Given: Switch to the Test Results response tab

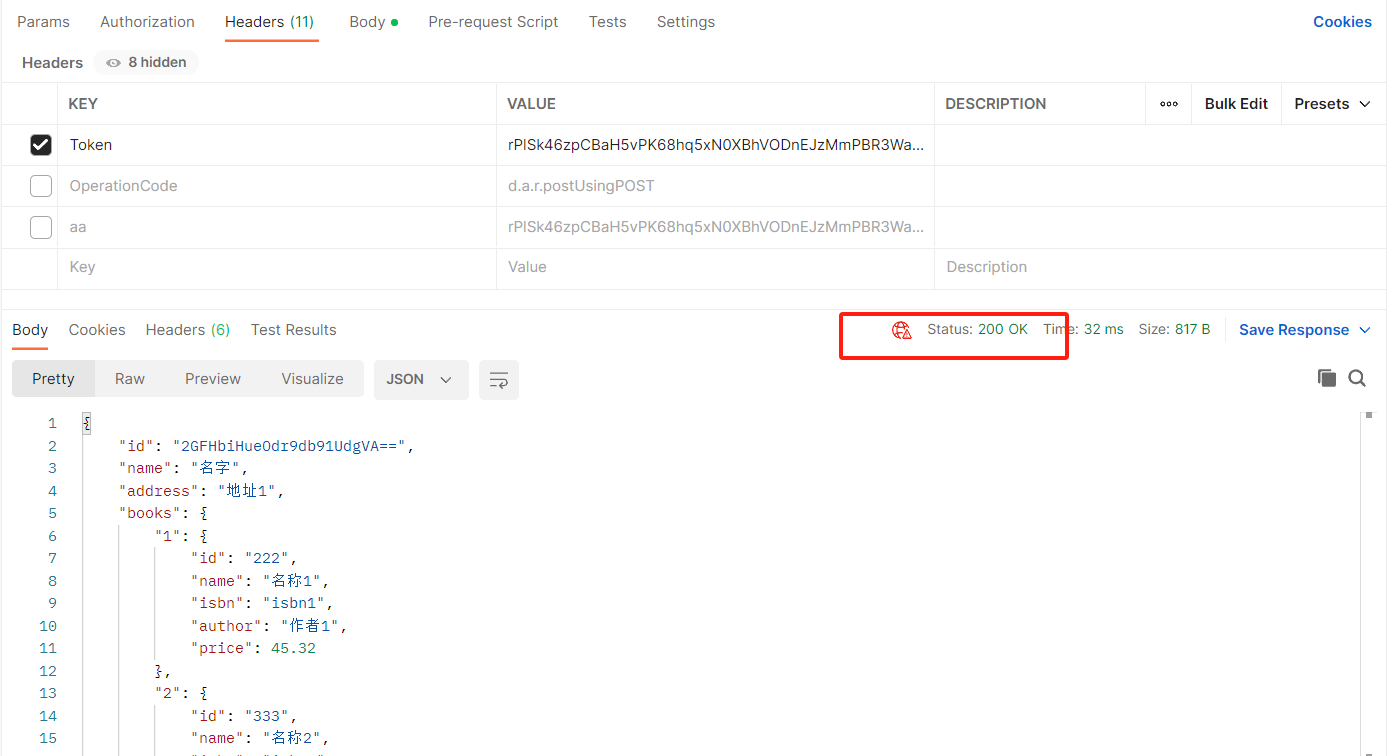Looking at the screenshot, I should point(293,330).
